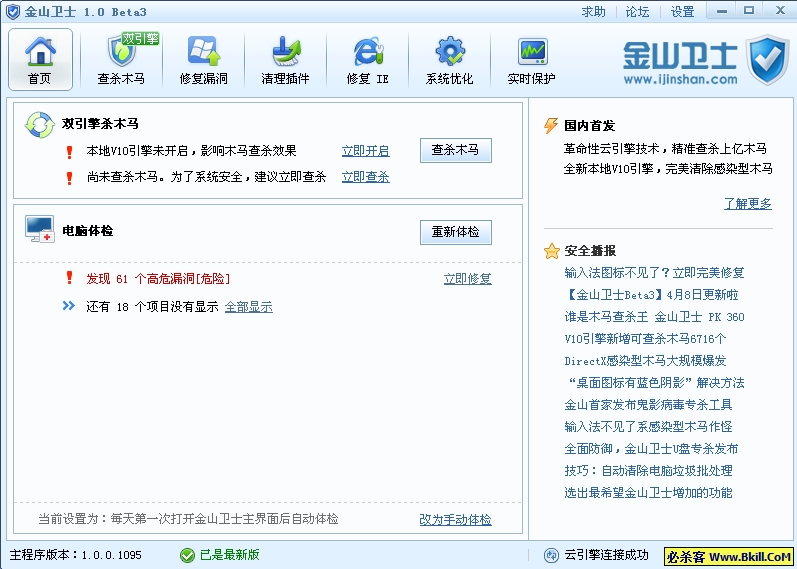Viewport: 797px width, 569px height.
Task: Open news item 输入法图标不见了
Action: (x=654, y=272)
